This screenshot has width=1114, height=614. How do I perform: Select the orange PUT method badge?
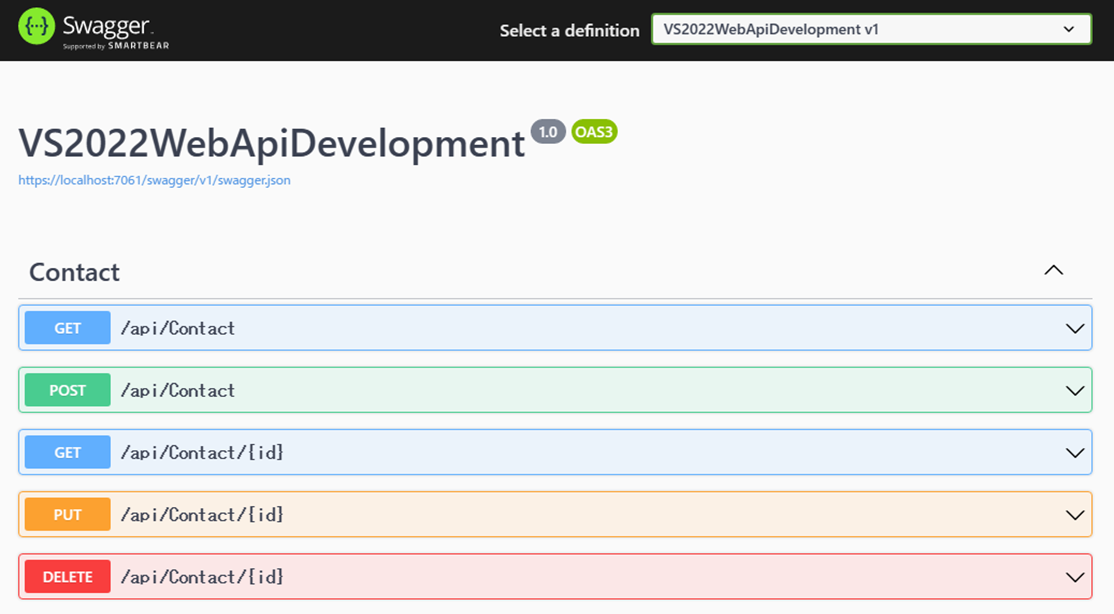[x=66, y=514]
